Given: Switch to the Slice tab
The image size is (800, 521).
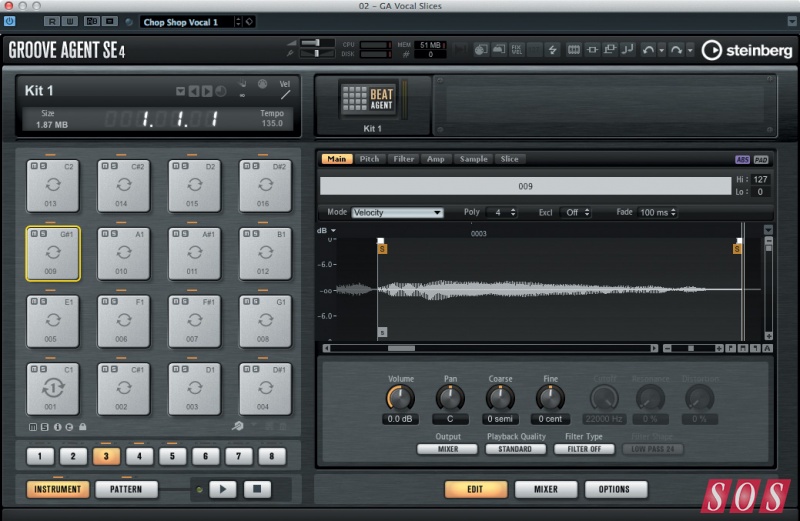Looking at the screenshot, I should point(509,159).
